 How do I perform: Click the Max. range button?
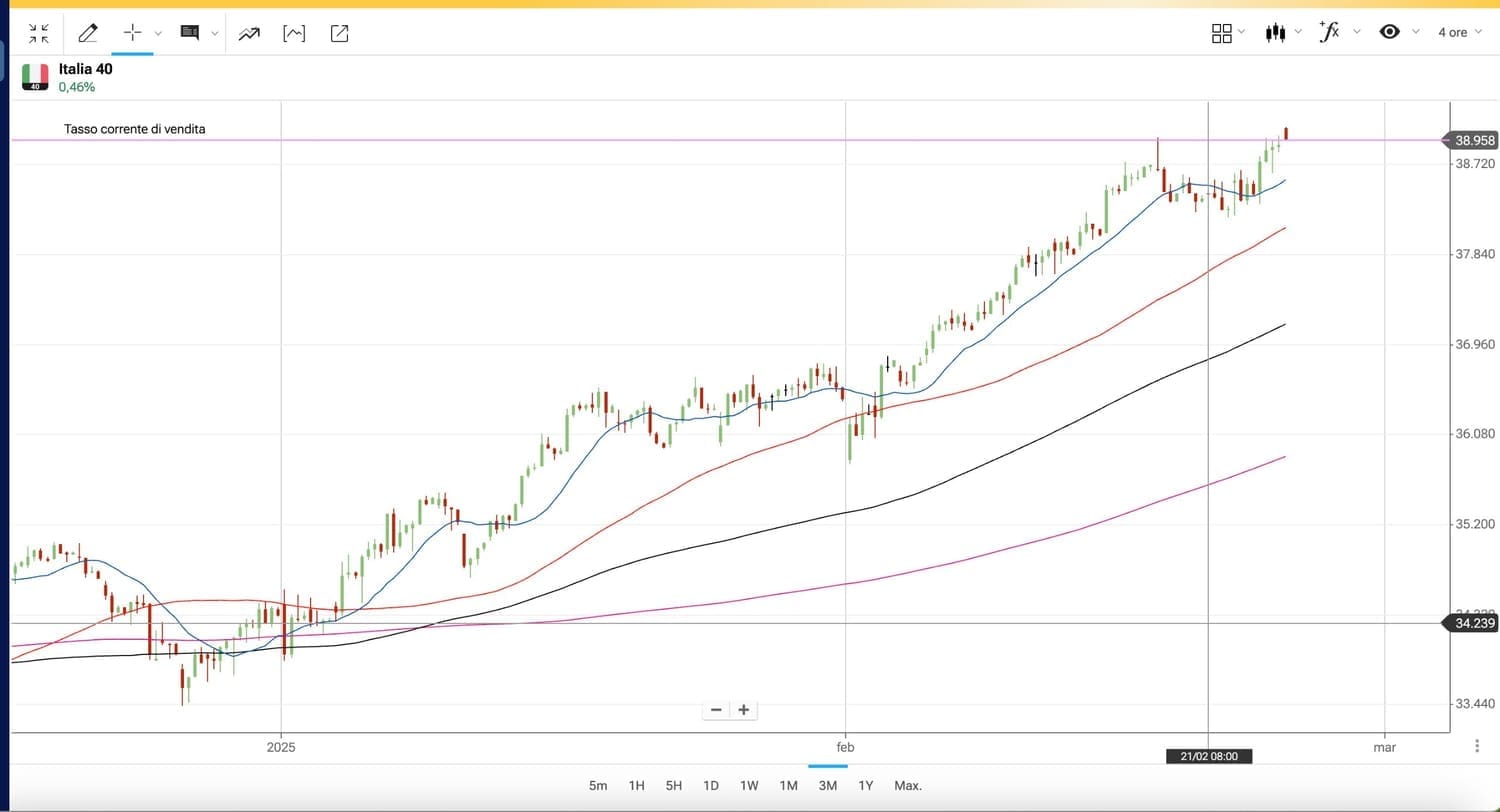click(x=908, y=785)
